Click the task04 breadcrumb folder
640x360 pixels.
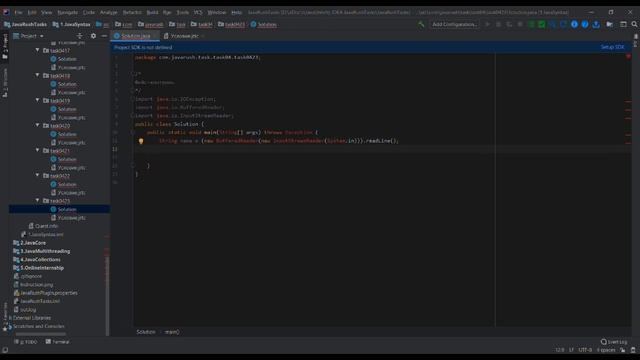[201, 24]
